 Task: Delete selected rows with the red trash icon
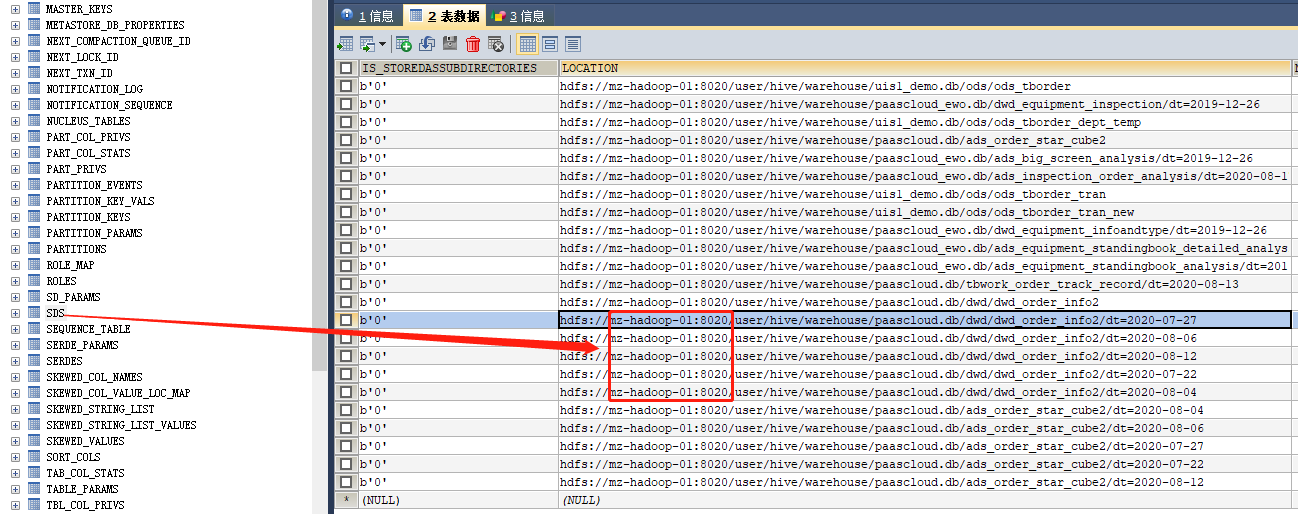click(x=473, y=44)
